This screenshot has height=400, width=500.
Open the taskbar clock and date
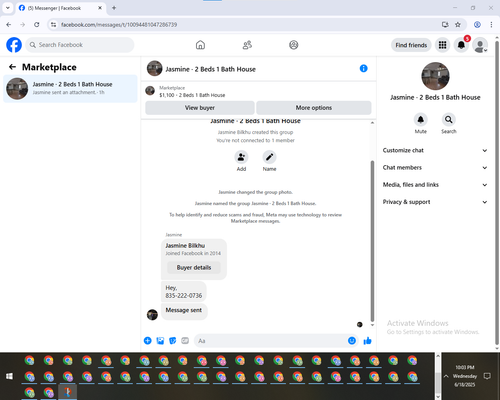point(465,376)
